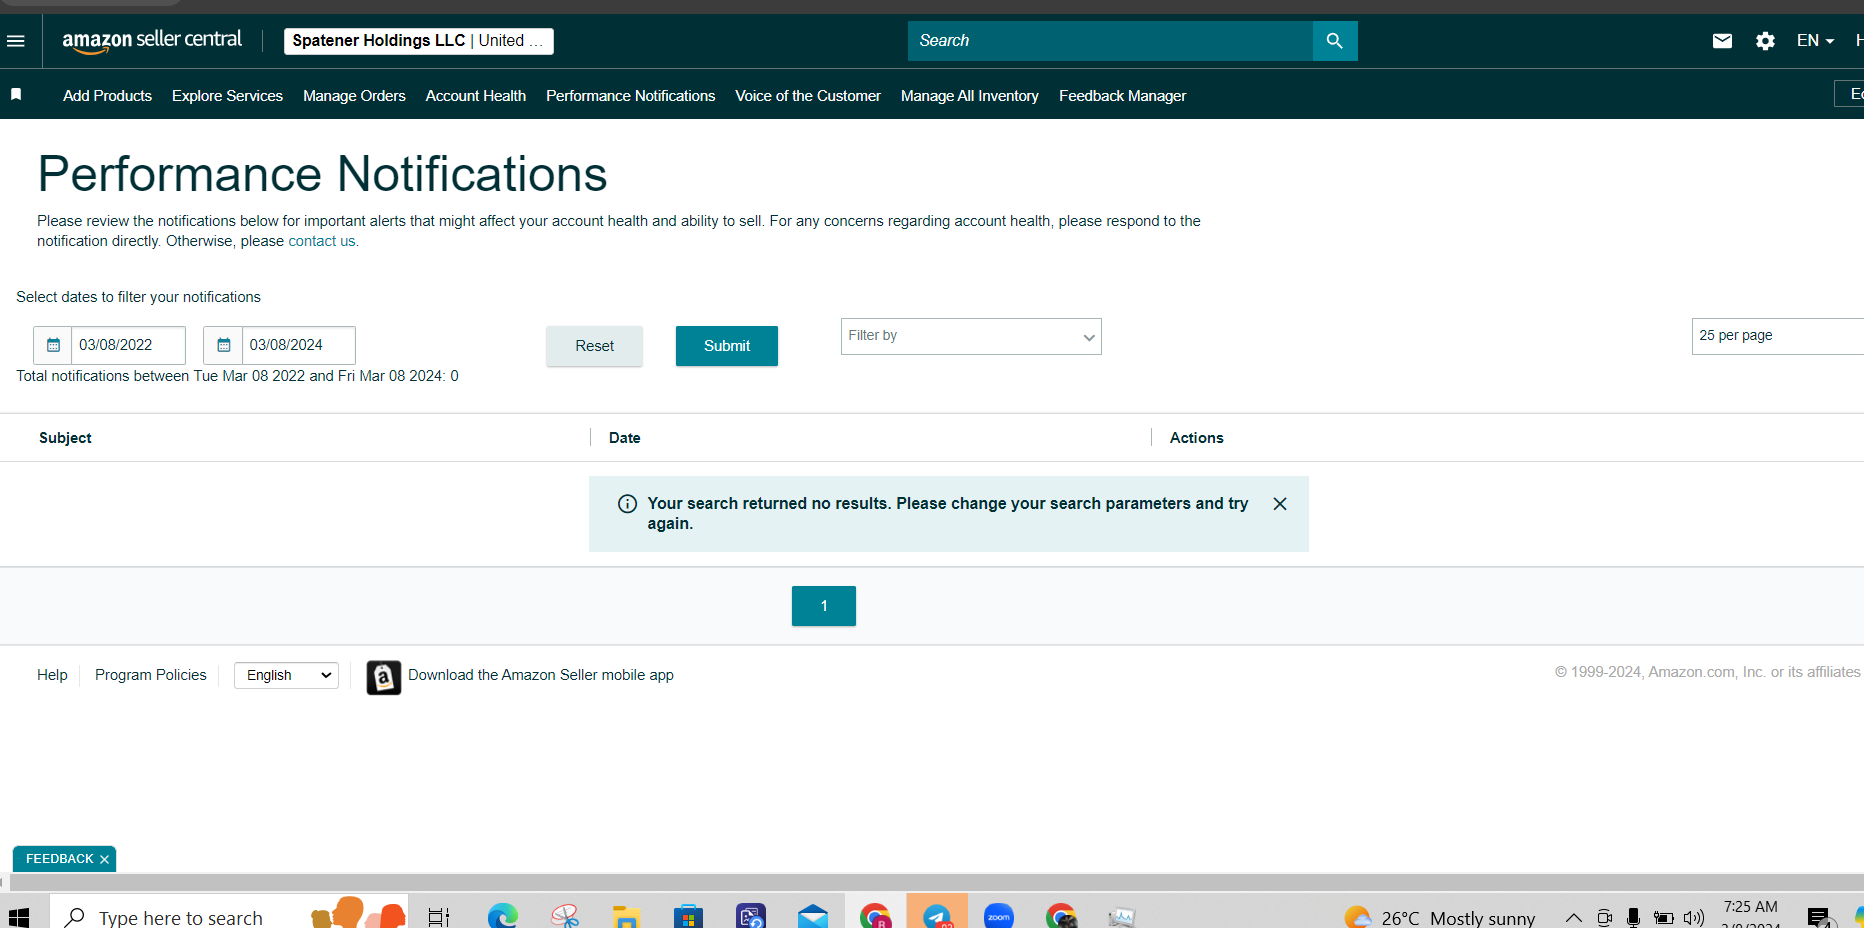Open start date calendar picker icon
This screenshot has height=928, width=1864.
pyautogui.click(x=53, y=345)
